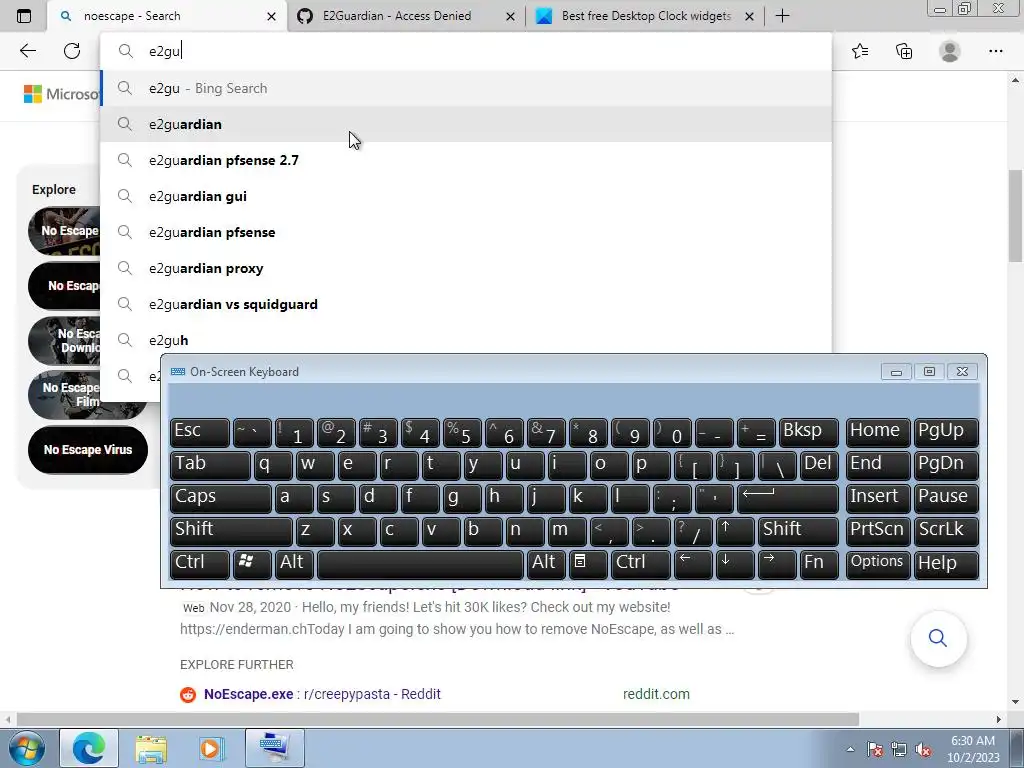Click the Help key on On-Screen Keyboard

(x=946, y=563)
